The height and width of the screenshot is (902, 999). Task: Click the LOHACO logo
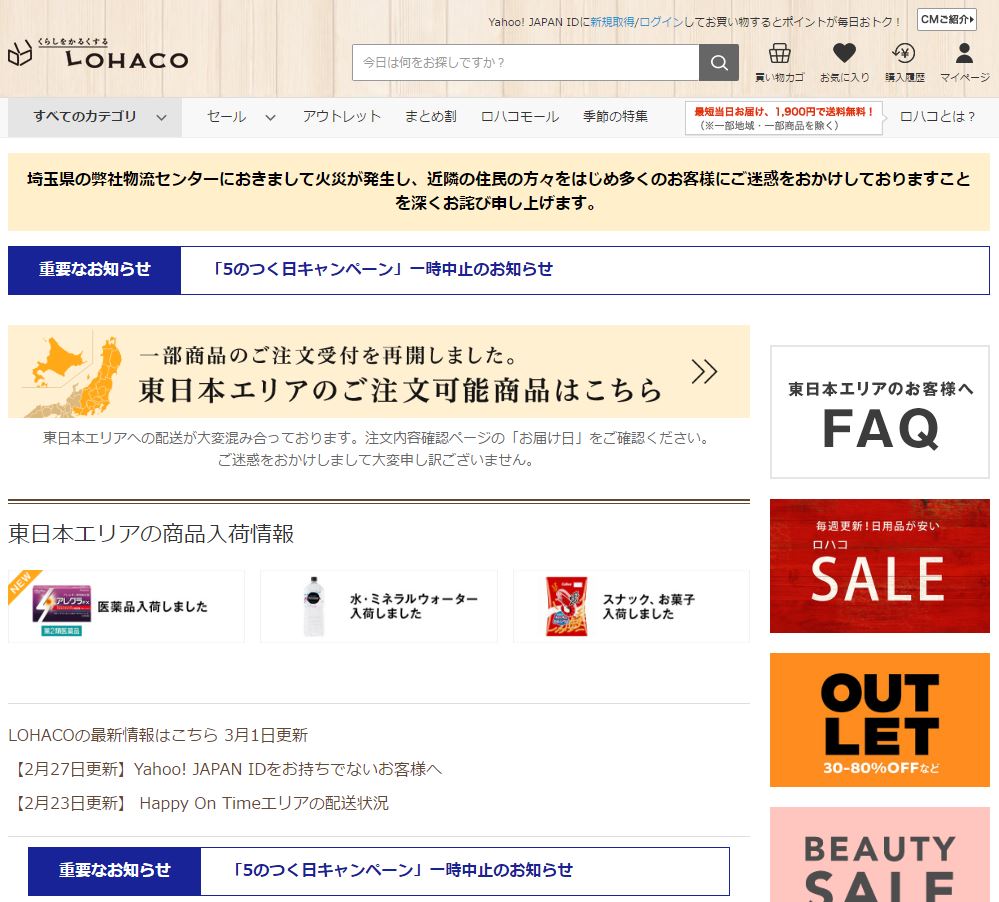pos(98,55)
